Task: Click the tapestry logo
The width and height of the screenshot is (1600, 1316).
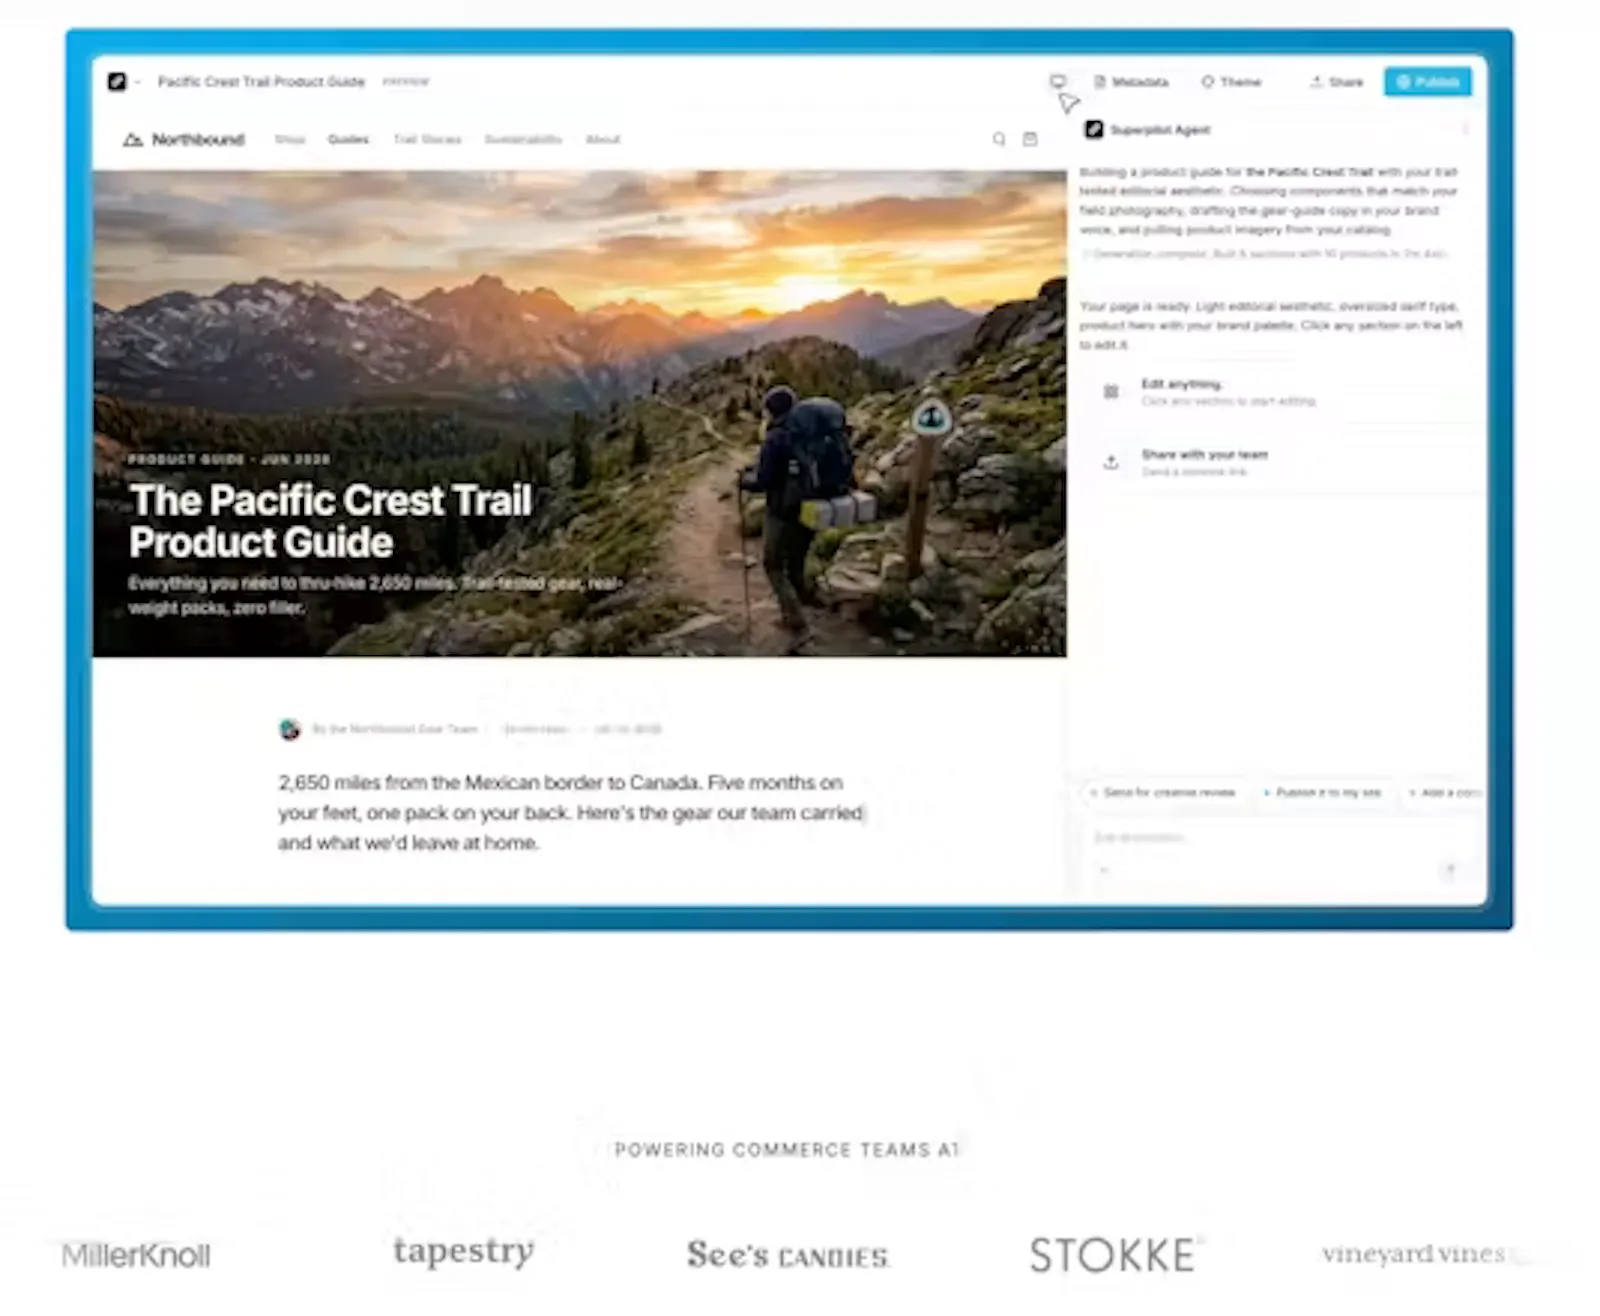Action: 463,1252
